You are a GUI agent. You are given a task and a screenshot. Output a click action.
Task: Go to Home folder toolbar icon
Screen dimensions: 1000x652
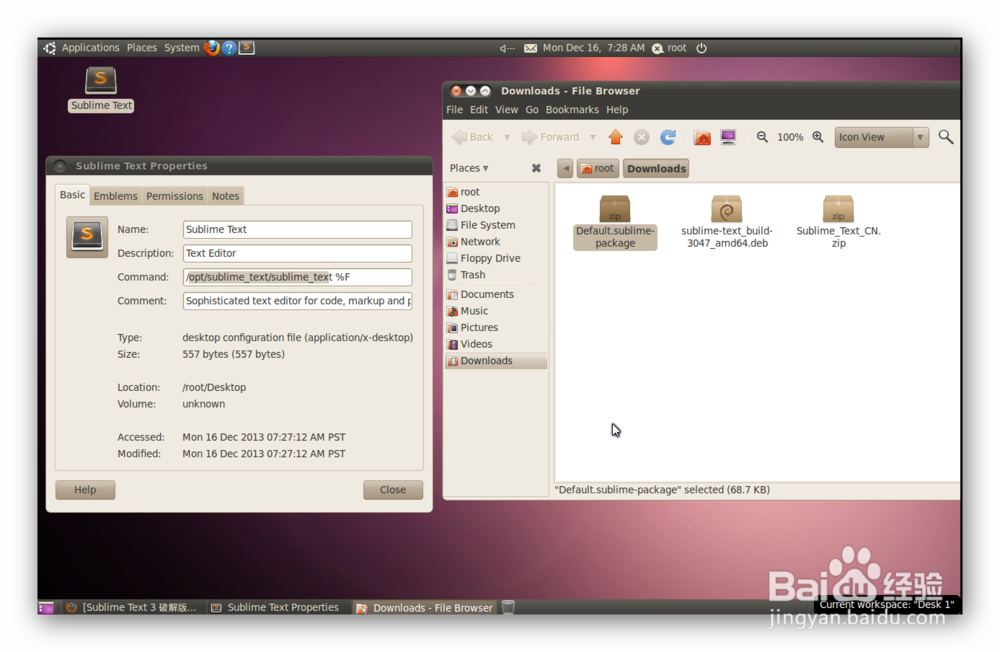pos(702,137)
